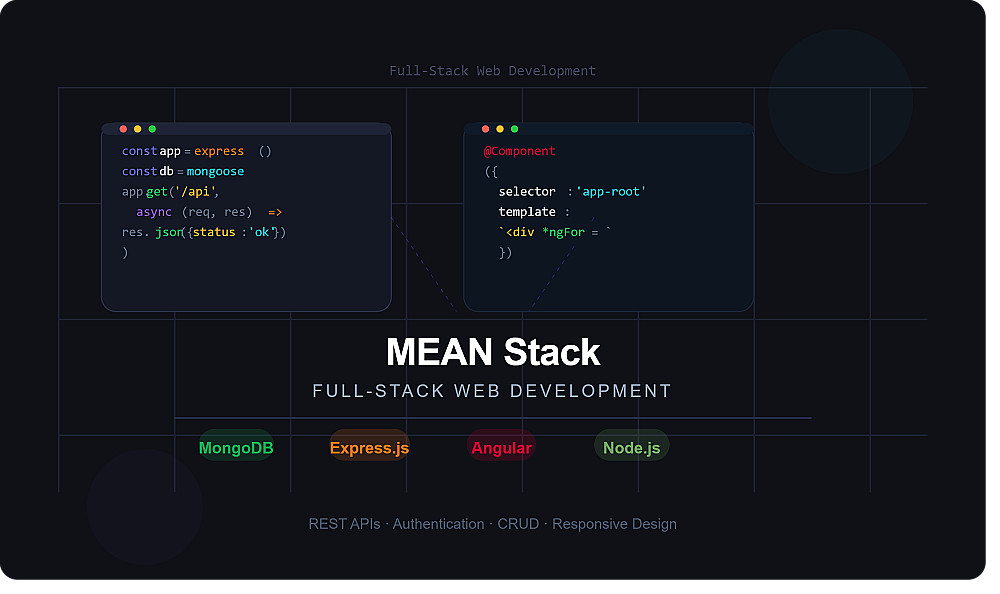Click the green dot on the Angular component window

click(515, 129)
